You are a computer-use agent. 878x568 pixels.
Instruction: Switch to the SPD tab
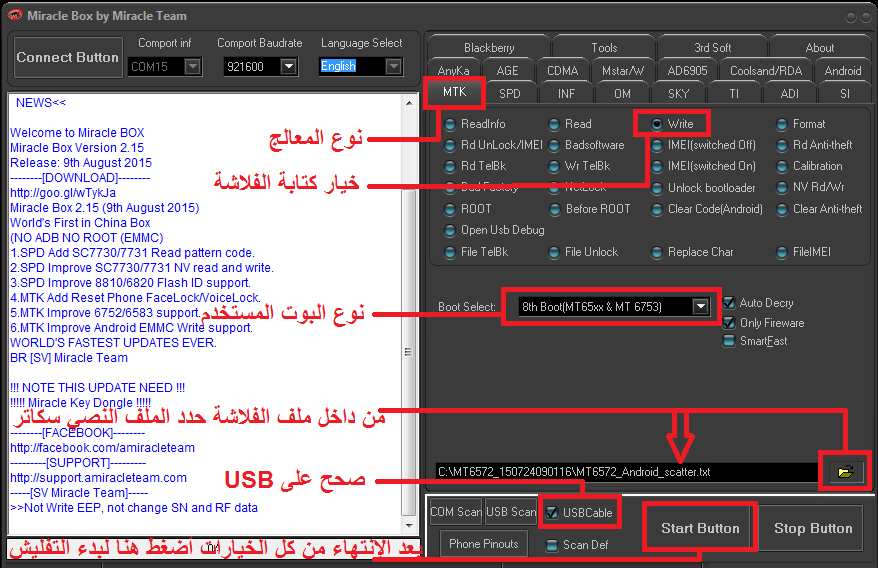(510, 94)
